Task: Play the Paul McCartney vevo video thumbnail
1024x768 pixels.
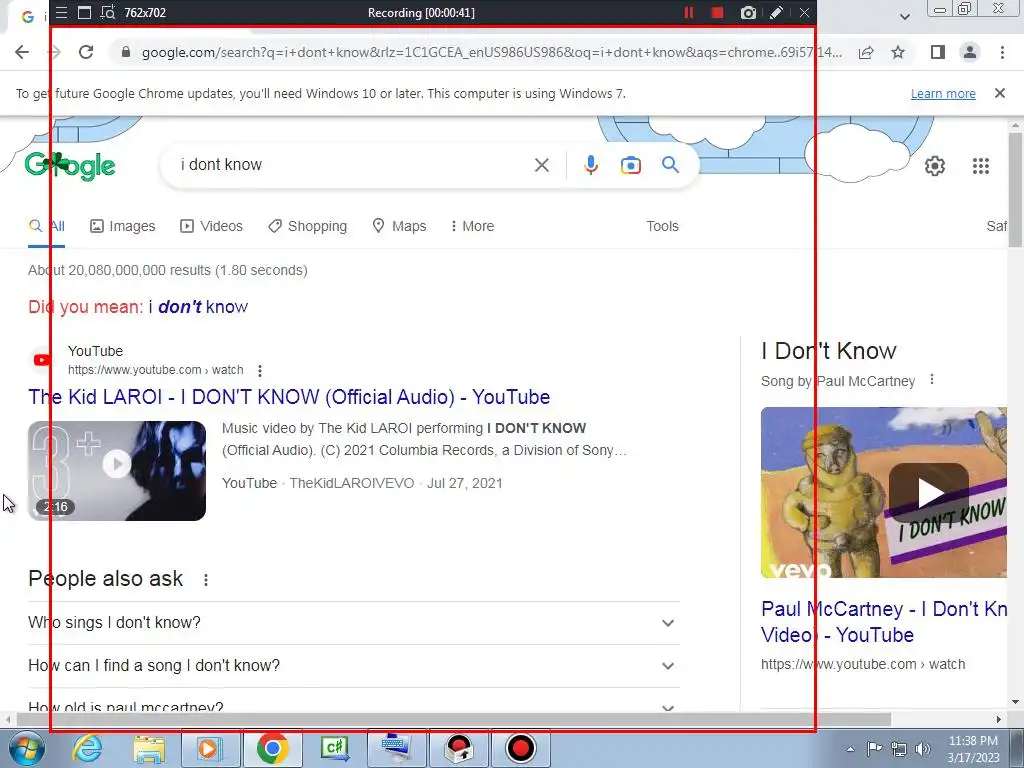Action: coord(884,492)
